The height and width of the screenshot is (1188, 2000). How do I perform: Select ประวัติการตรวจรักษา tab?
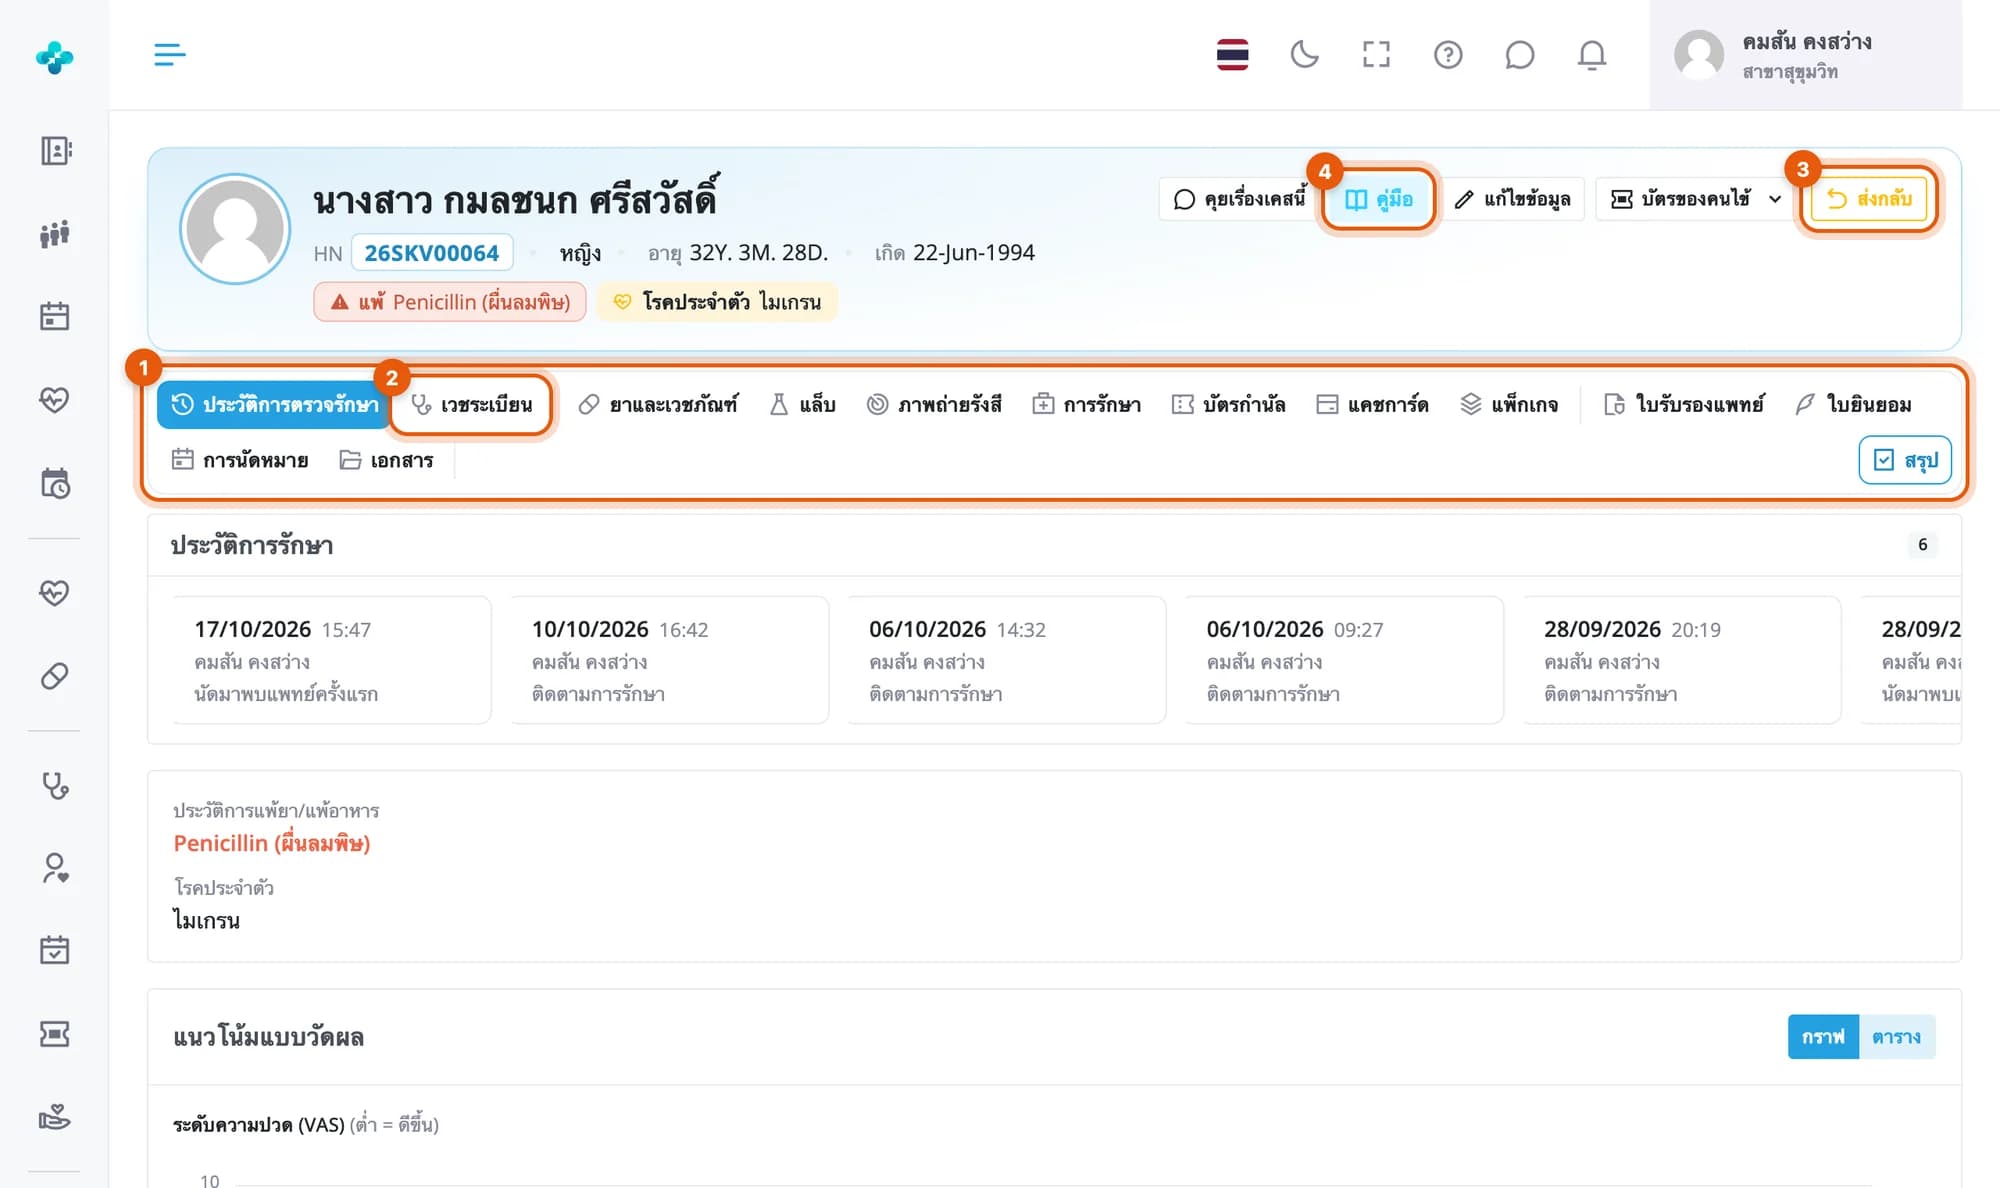[x=274, y=404]
